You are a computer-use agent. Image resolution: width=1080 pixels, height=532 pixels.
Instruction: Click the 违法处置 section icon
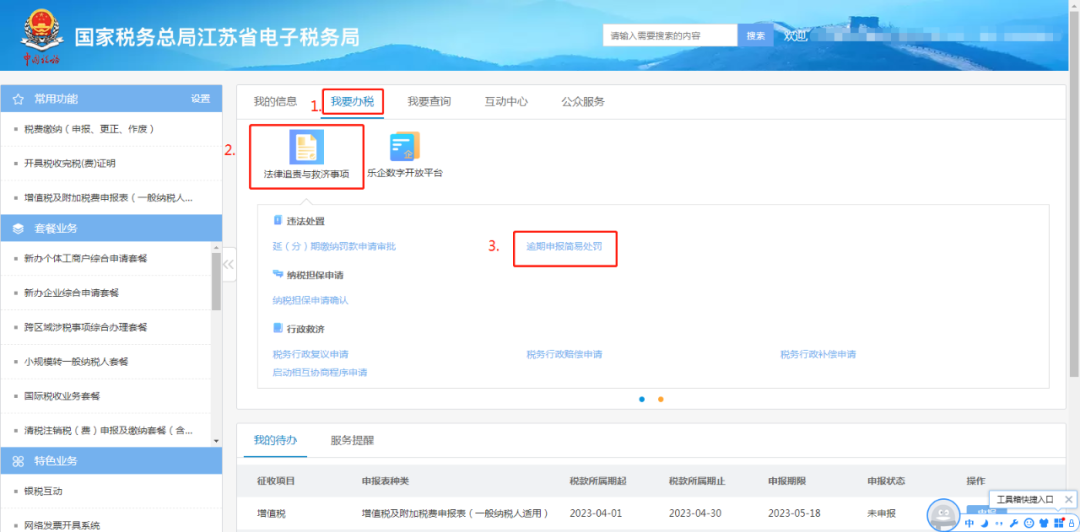point(278,221)
